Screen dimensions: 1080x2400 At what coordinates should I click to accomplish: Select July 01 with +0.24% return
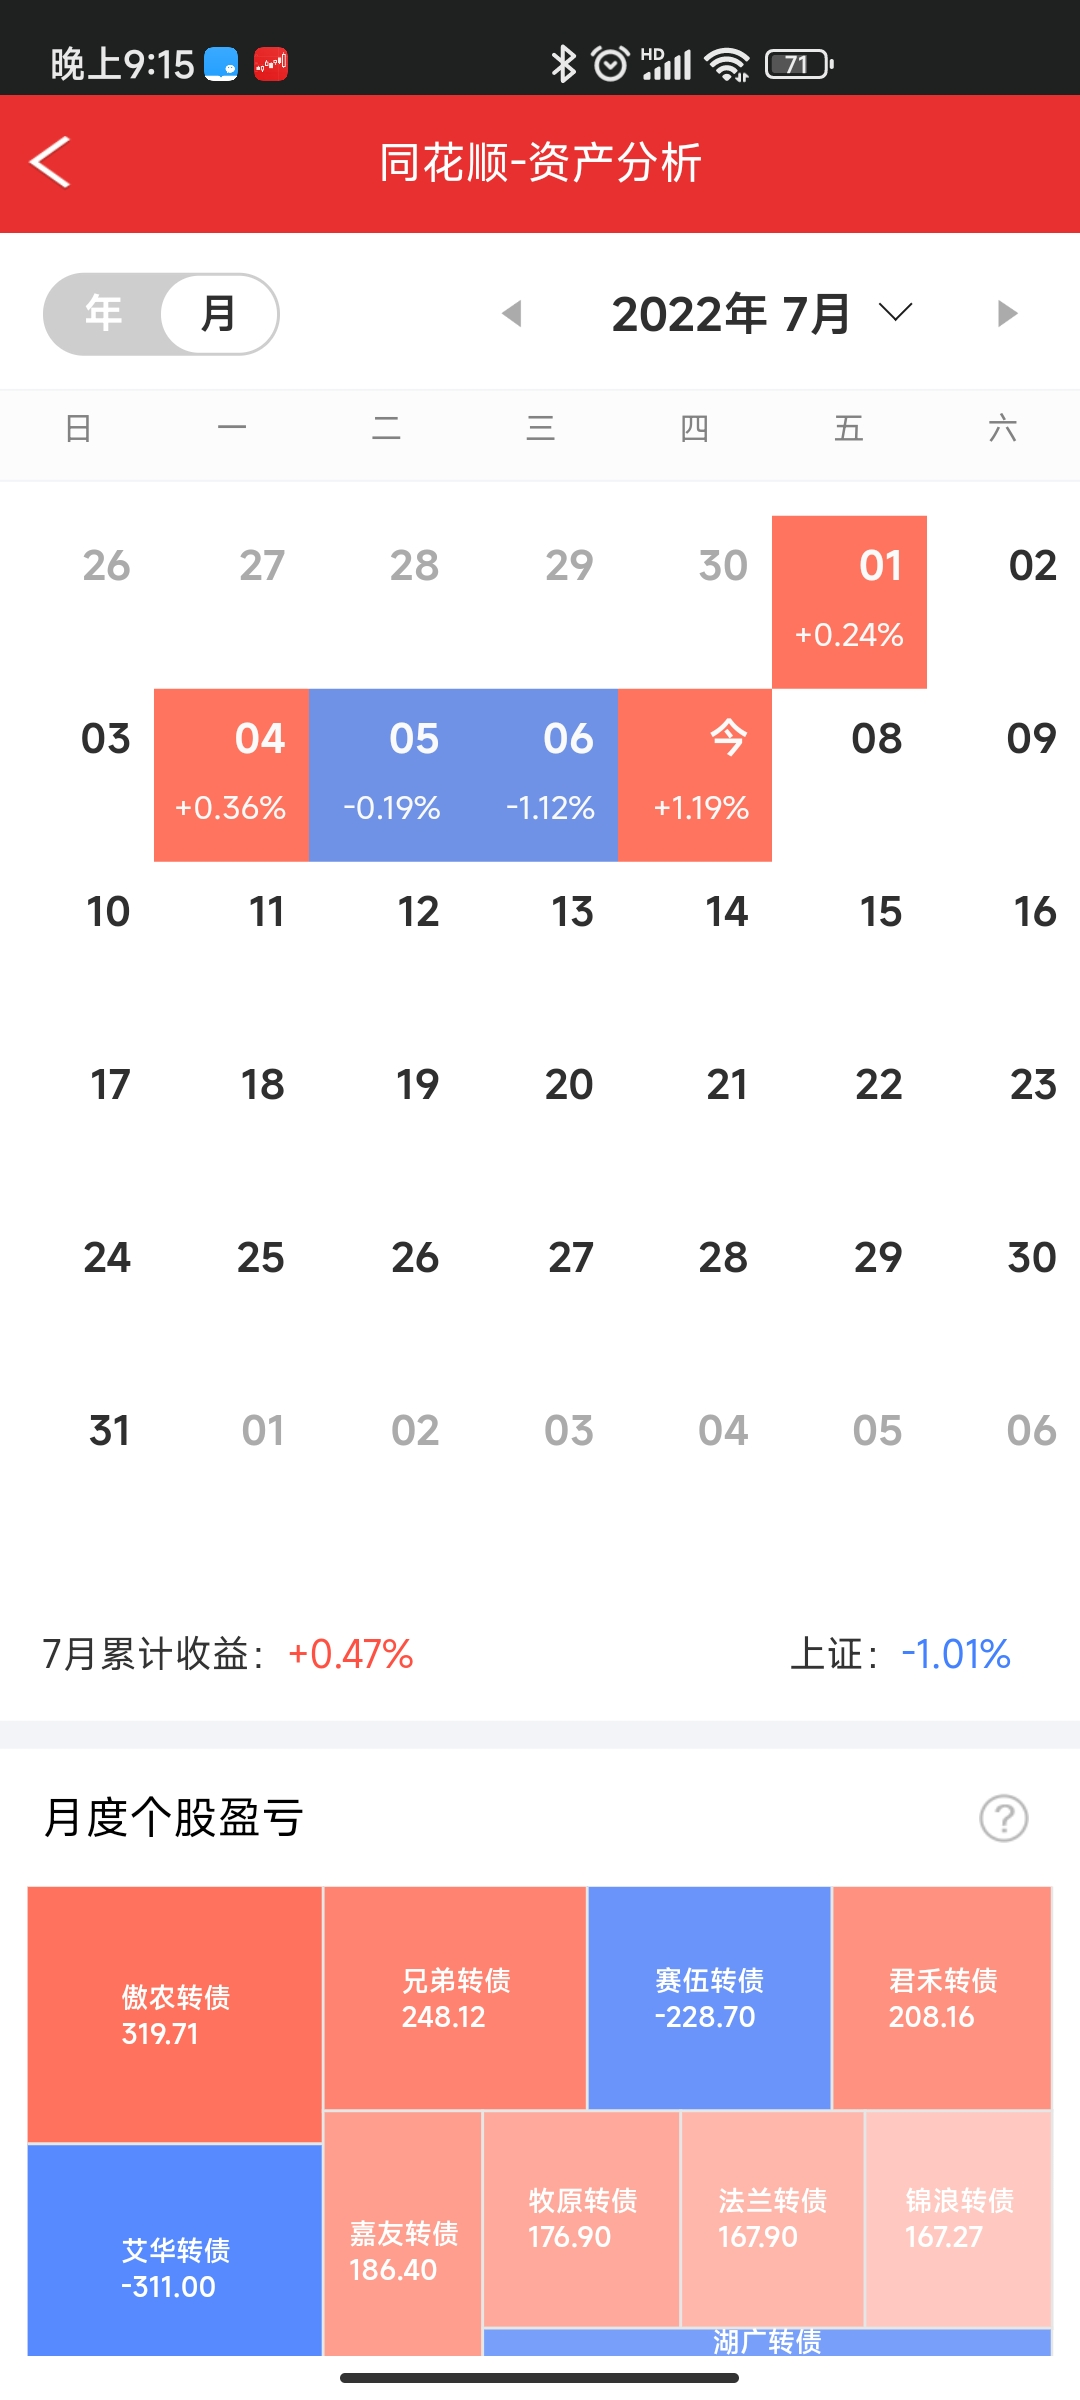point(849,602)
